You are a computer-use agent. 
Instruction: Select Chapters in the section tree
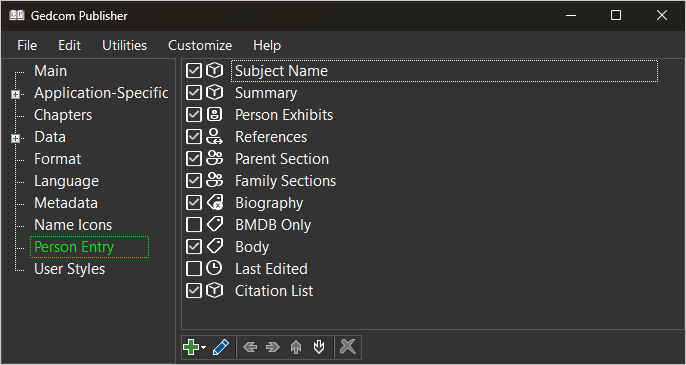coord(63,115)
